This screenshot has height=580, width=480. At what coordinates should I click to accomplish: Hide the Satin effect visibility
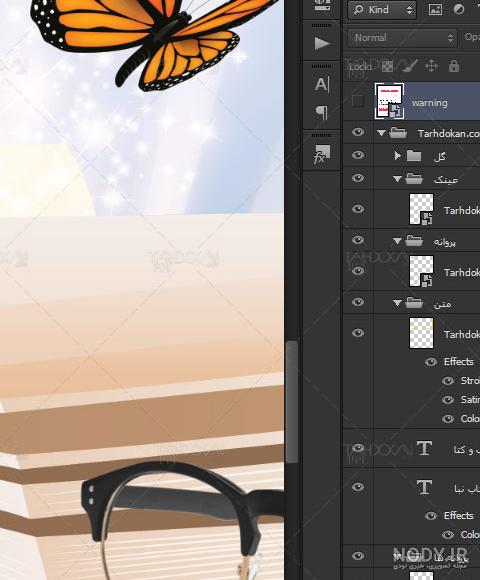[448, 399]
